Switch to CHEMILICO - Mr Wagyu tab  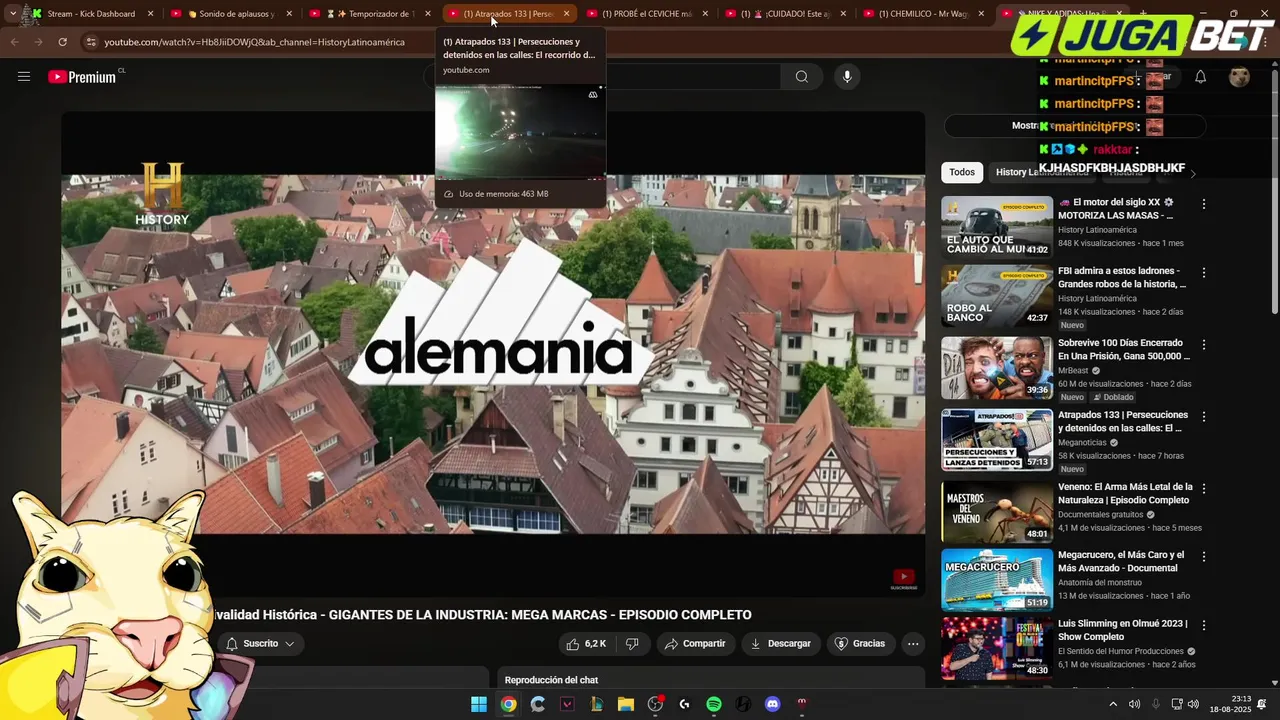coord(921,13)
